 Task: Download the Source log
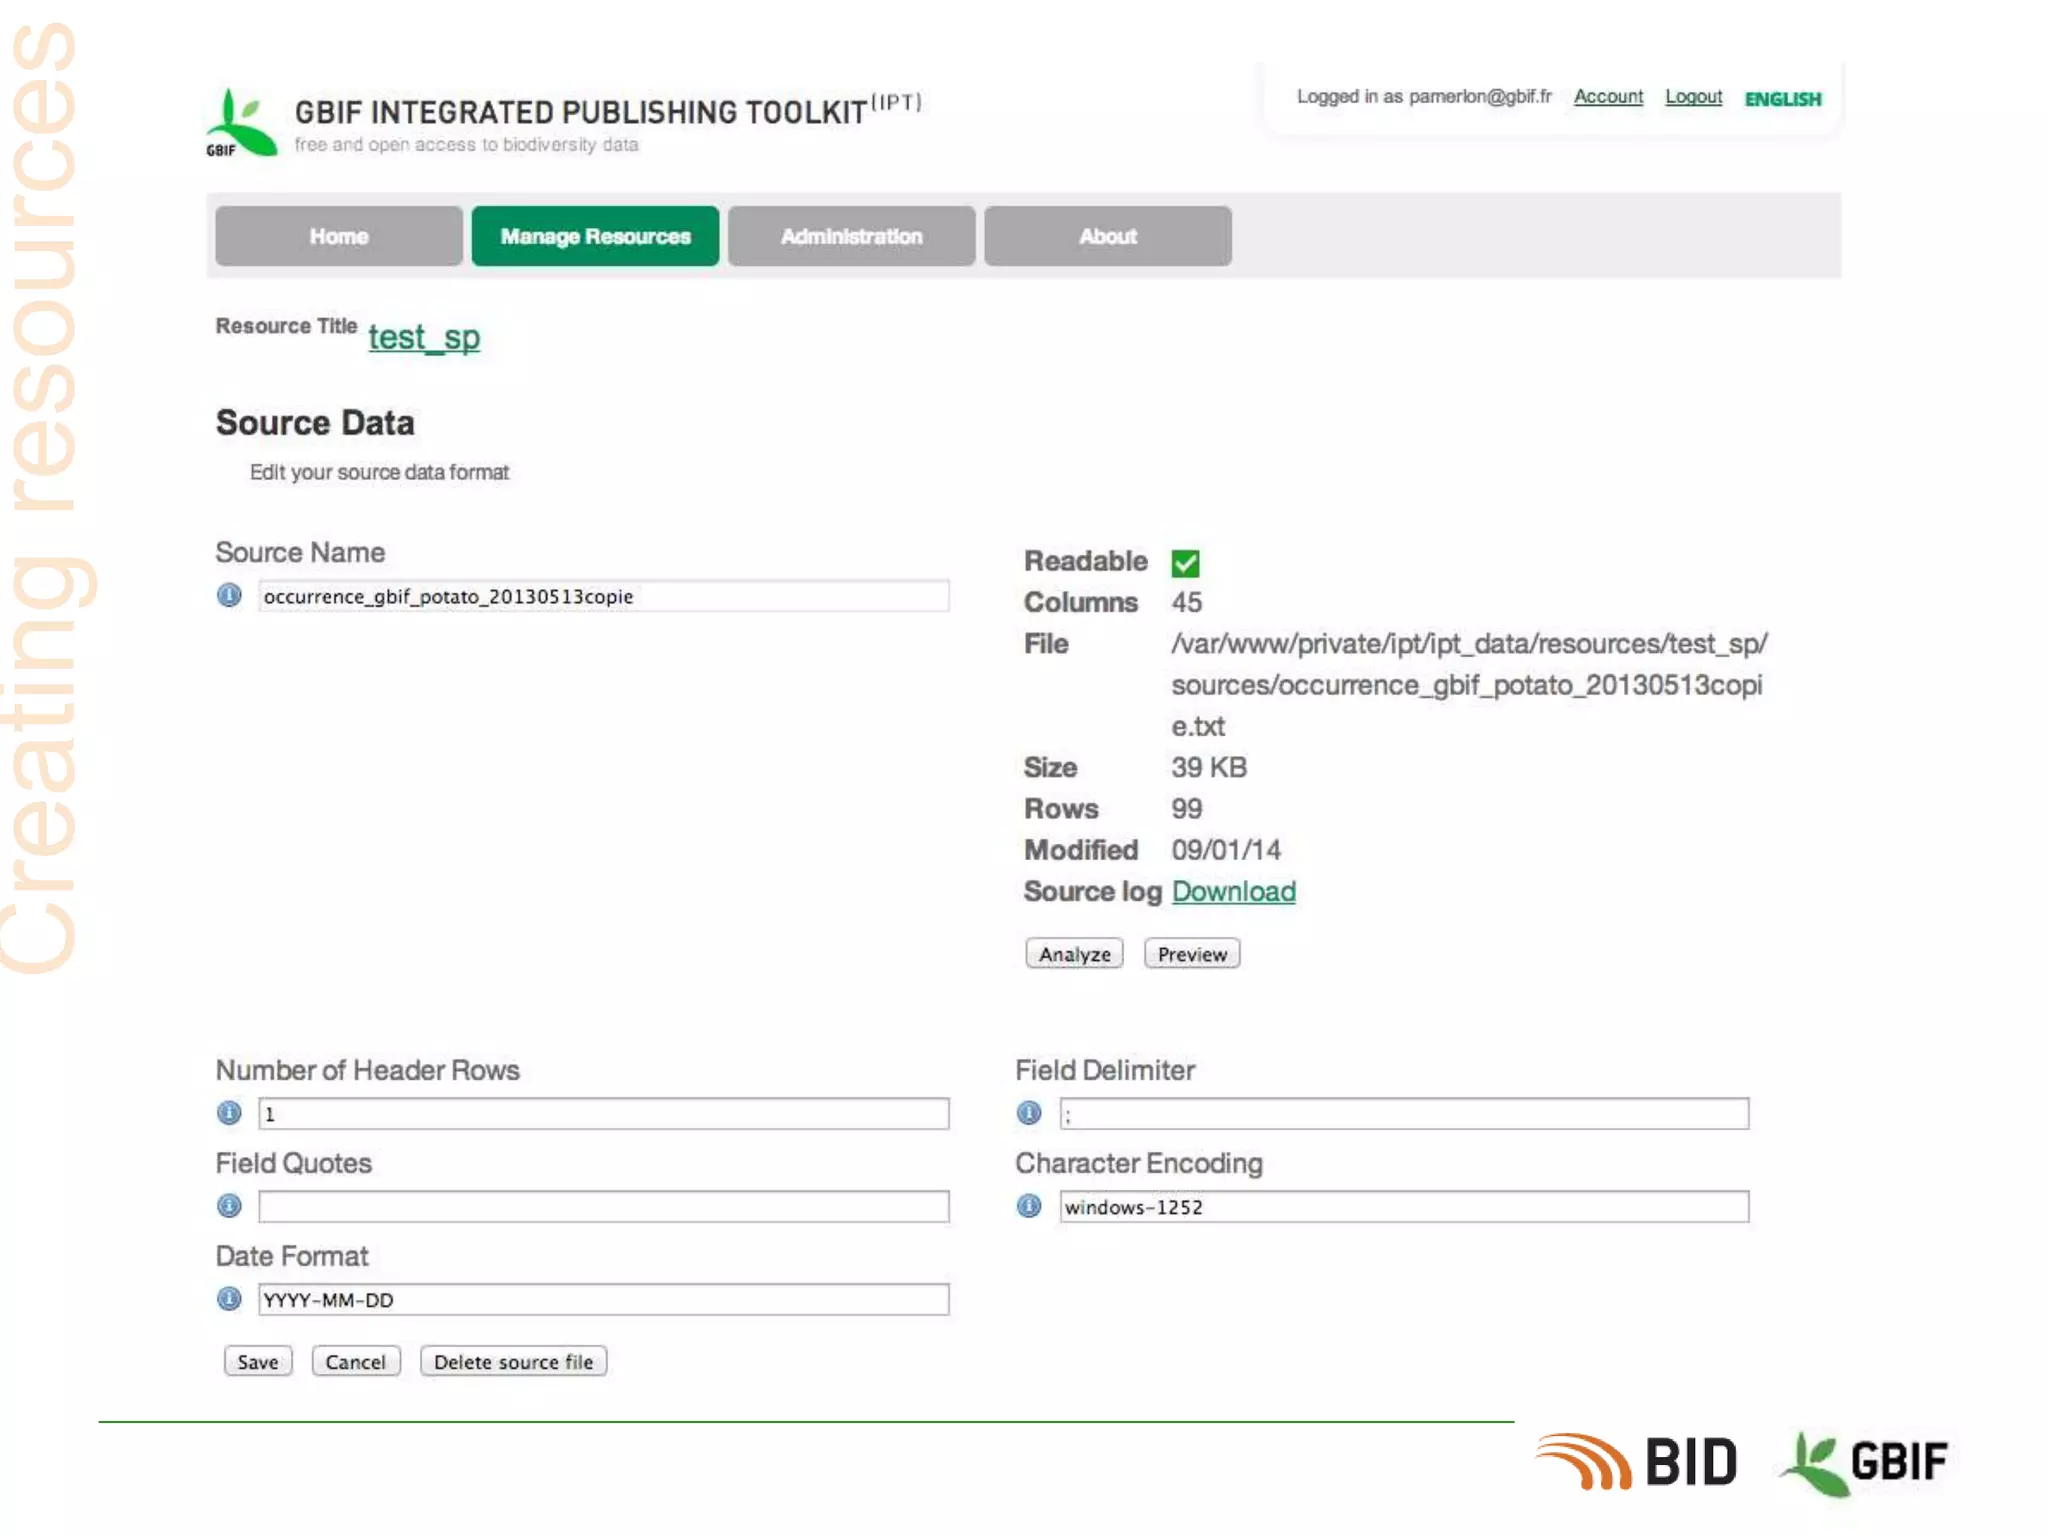(x=1233, y=891)
